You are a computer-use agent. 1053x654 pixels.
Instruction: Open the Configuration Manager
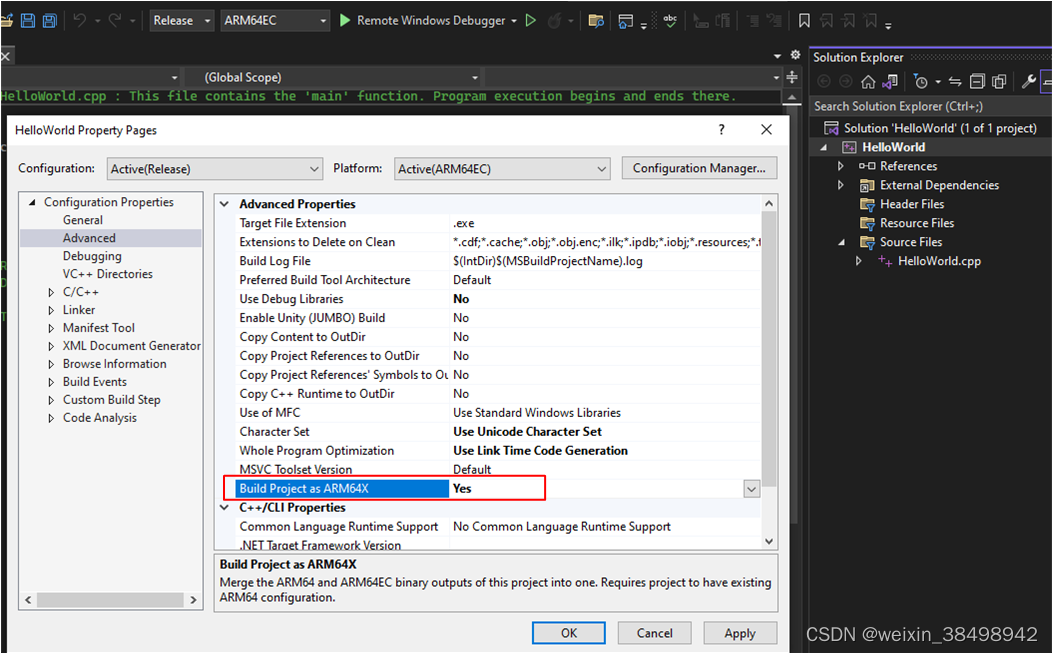(699, 168)
